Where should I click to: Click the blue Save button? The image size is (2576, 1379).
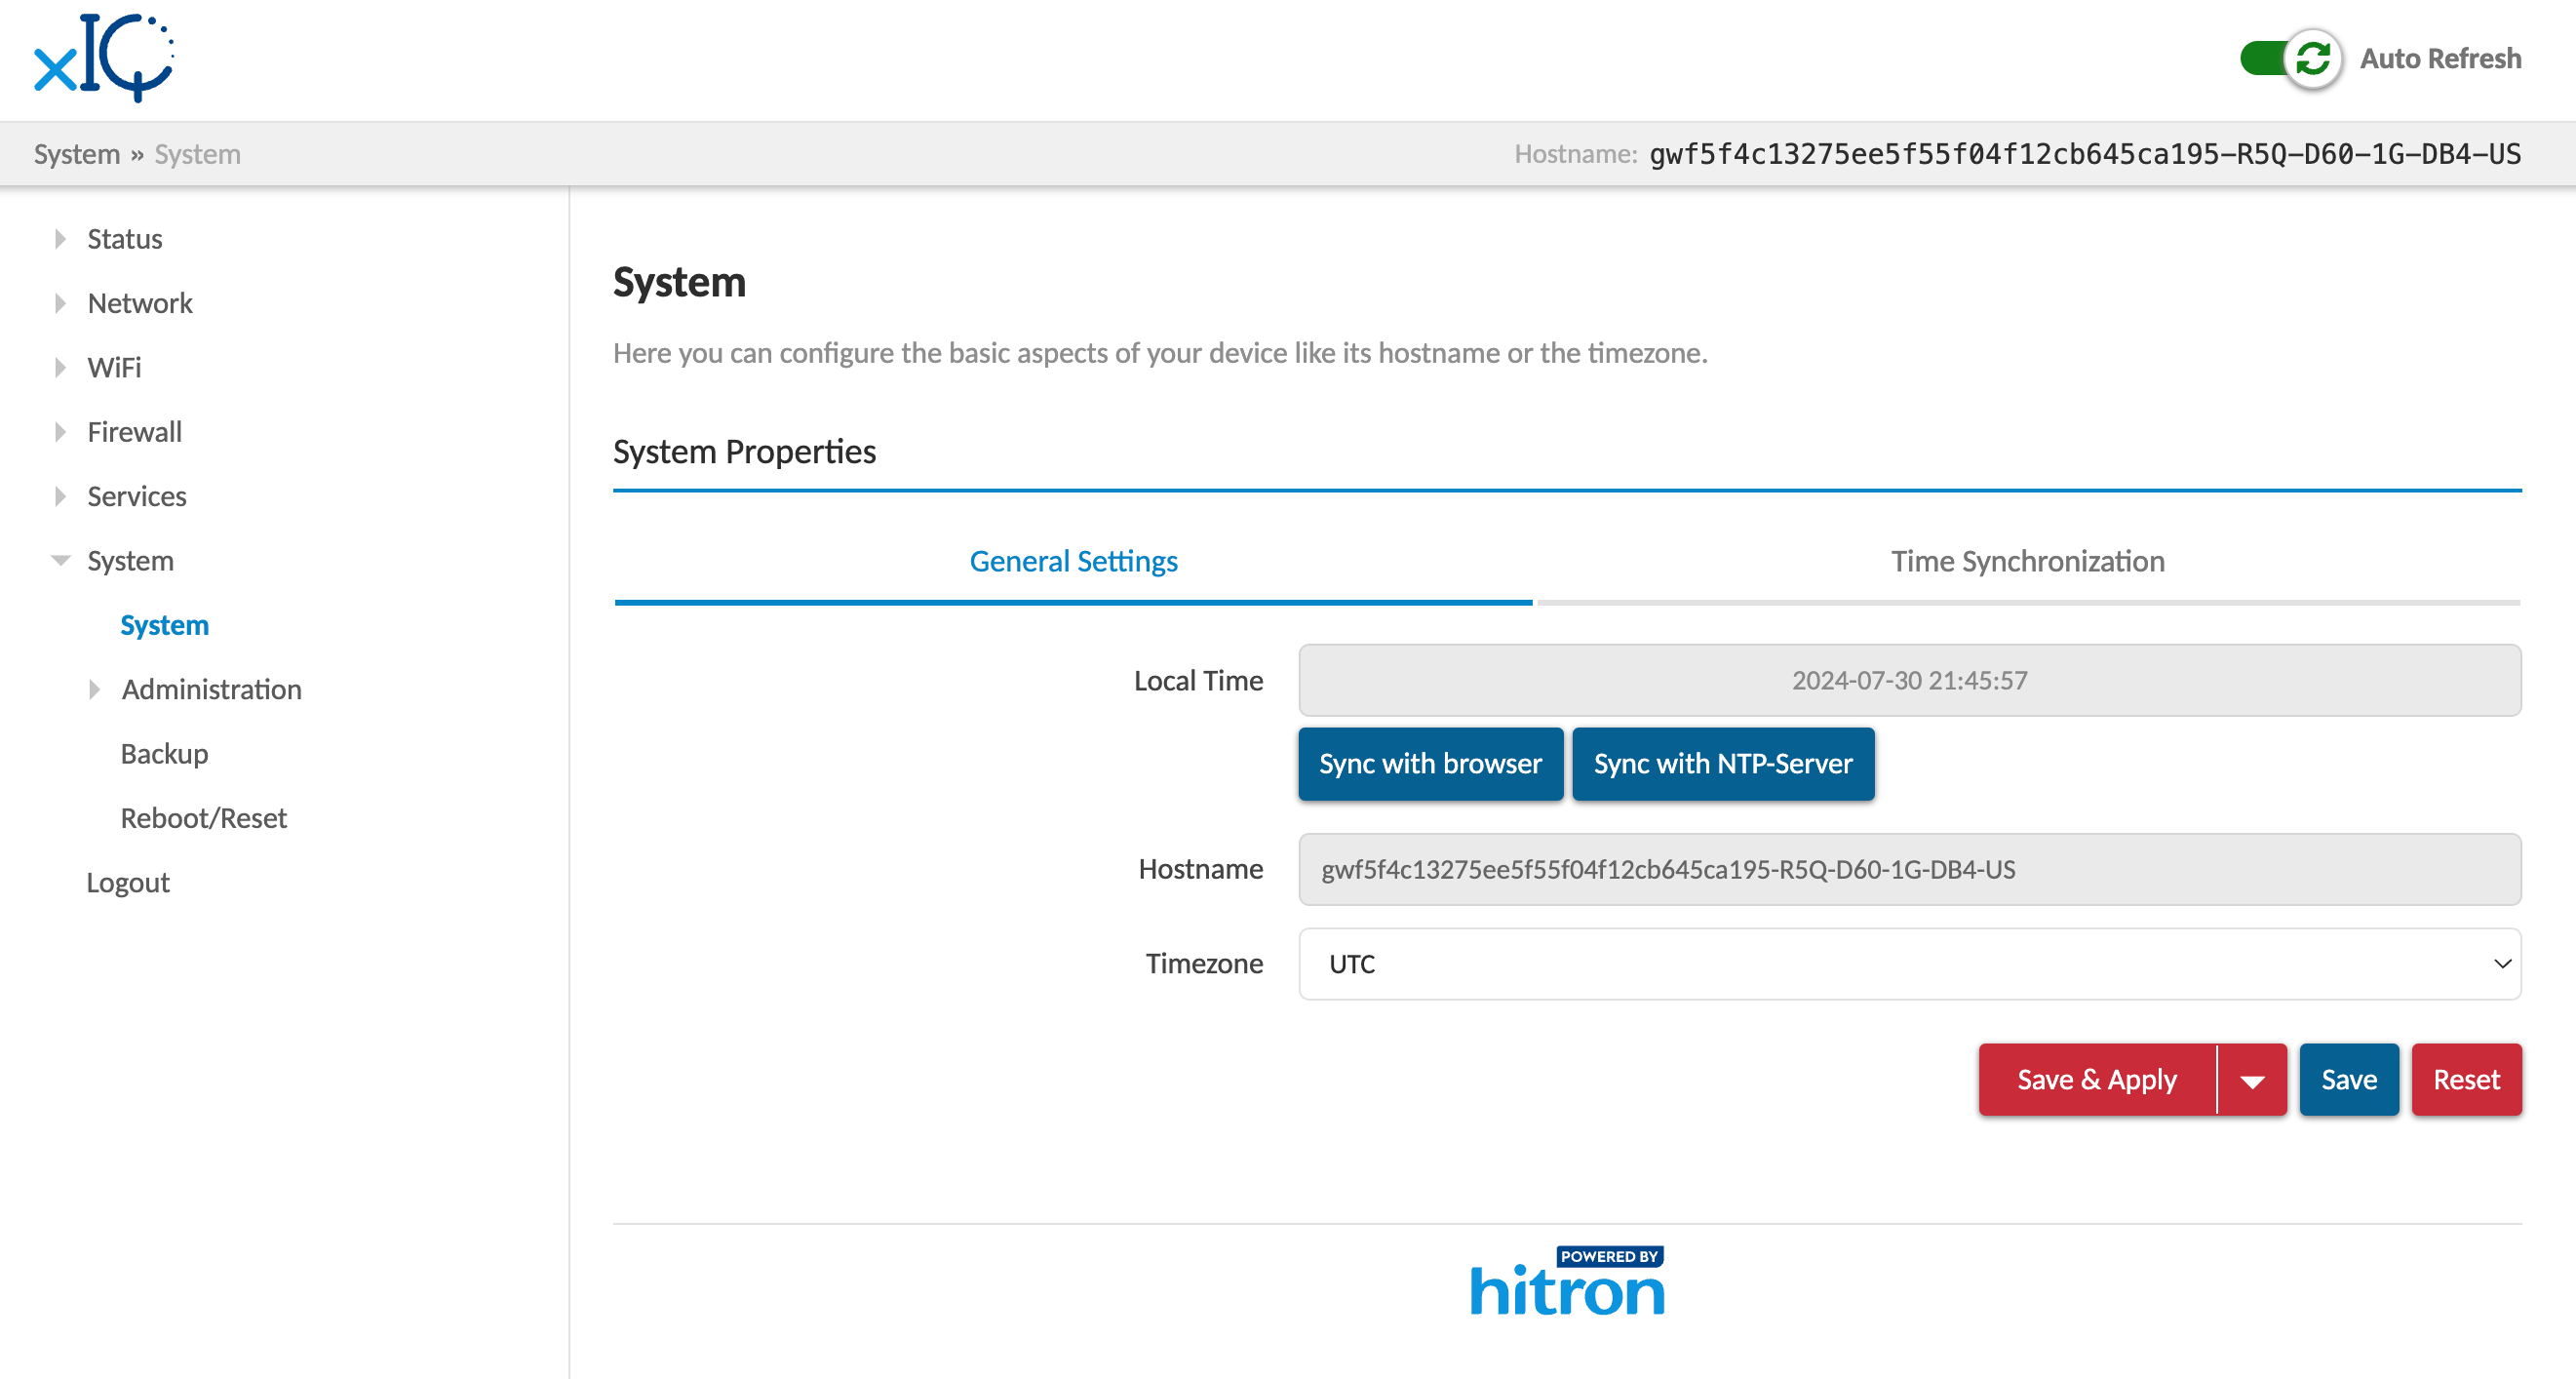[2349, 1080]
